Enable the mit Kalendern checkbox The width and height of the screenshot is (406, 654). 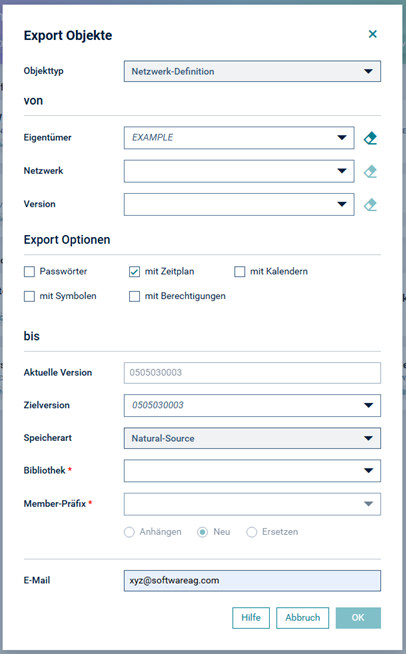click(x=240, y=272)
